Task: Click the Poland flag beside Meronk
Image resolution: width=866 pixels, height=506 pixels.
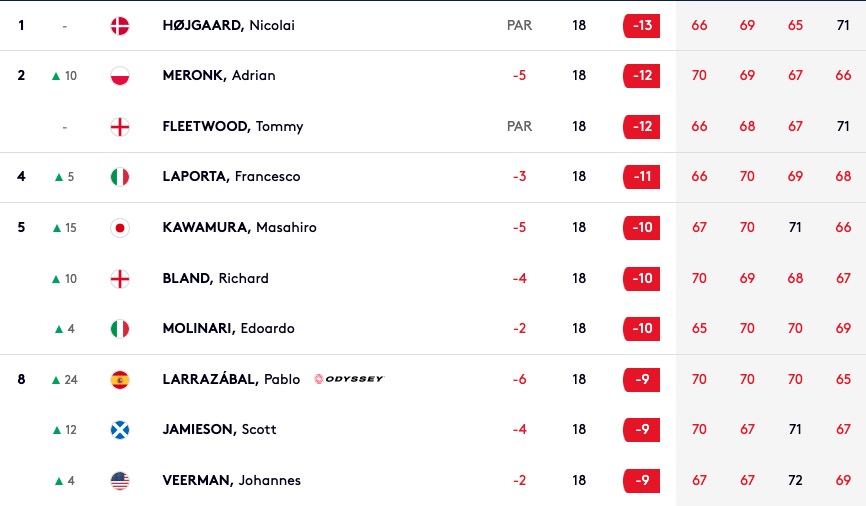Action: point(120,76)
